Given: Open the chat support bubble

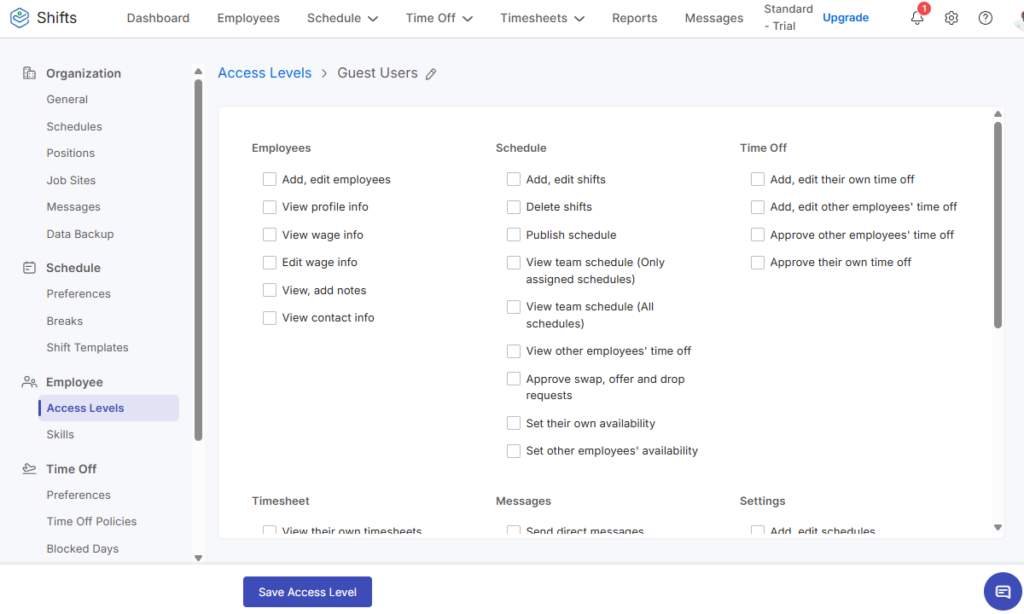Looking at the screenshot, I should click(1002, 591).
